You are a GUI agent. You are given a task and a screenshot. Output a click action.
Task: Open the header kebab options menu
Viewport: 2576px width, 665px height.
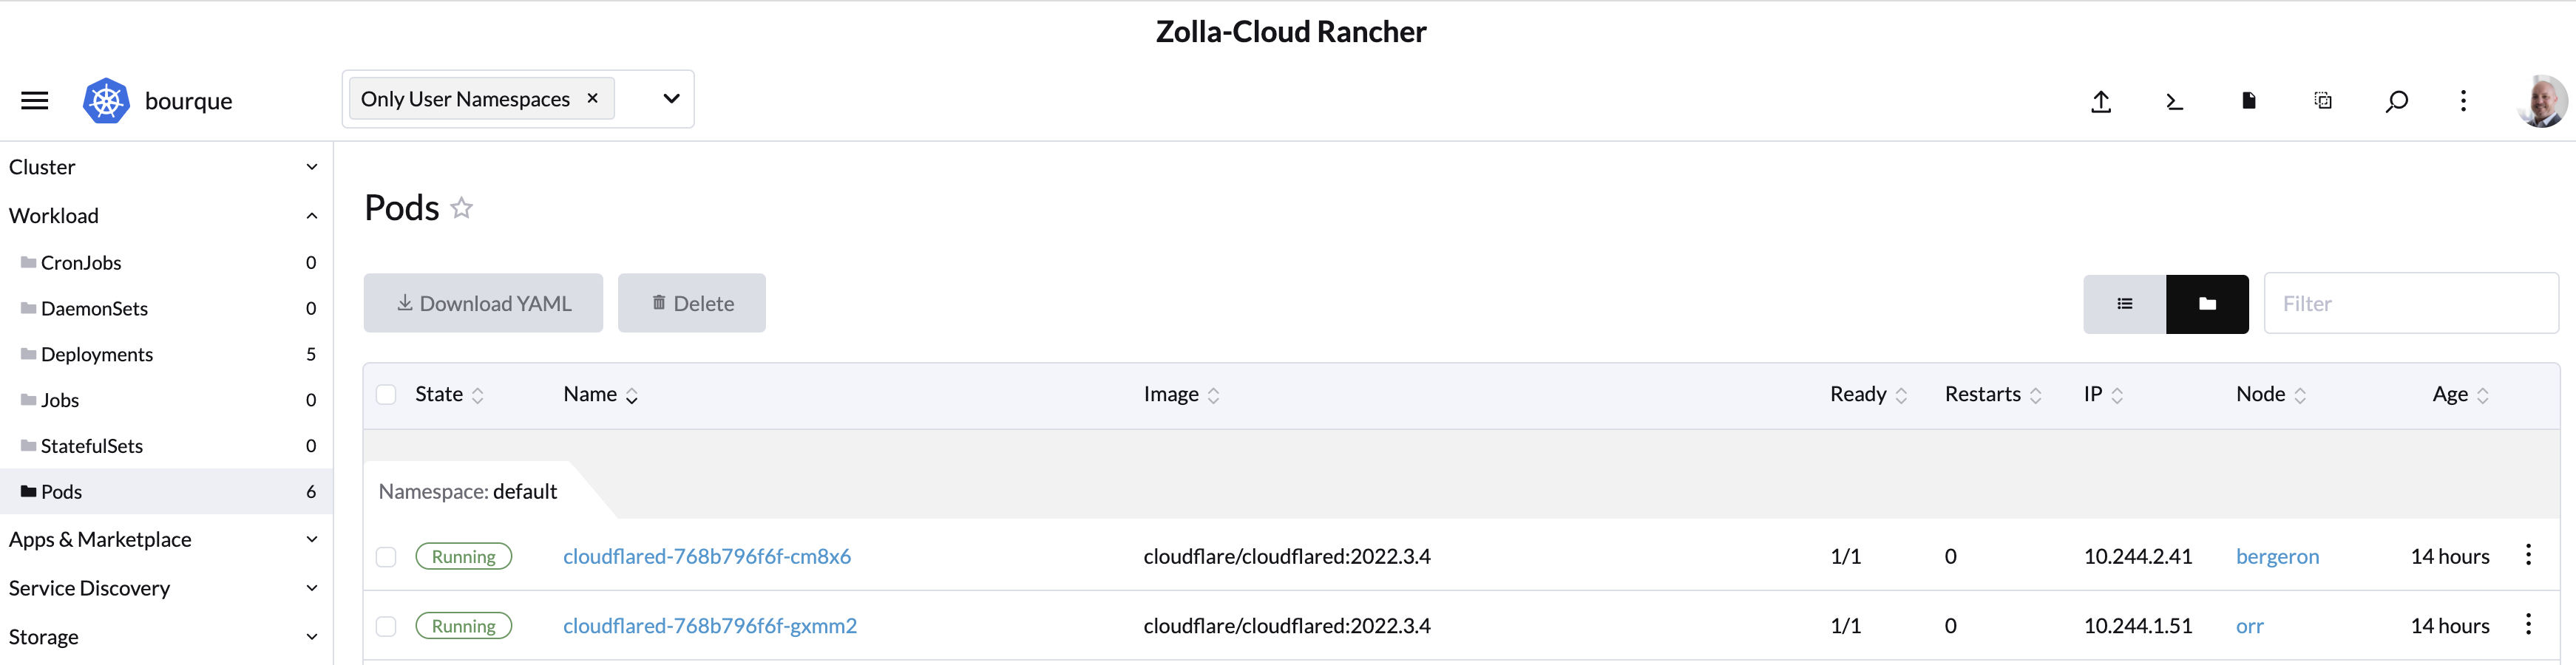(x=2464, y=101)
